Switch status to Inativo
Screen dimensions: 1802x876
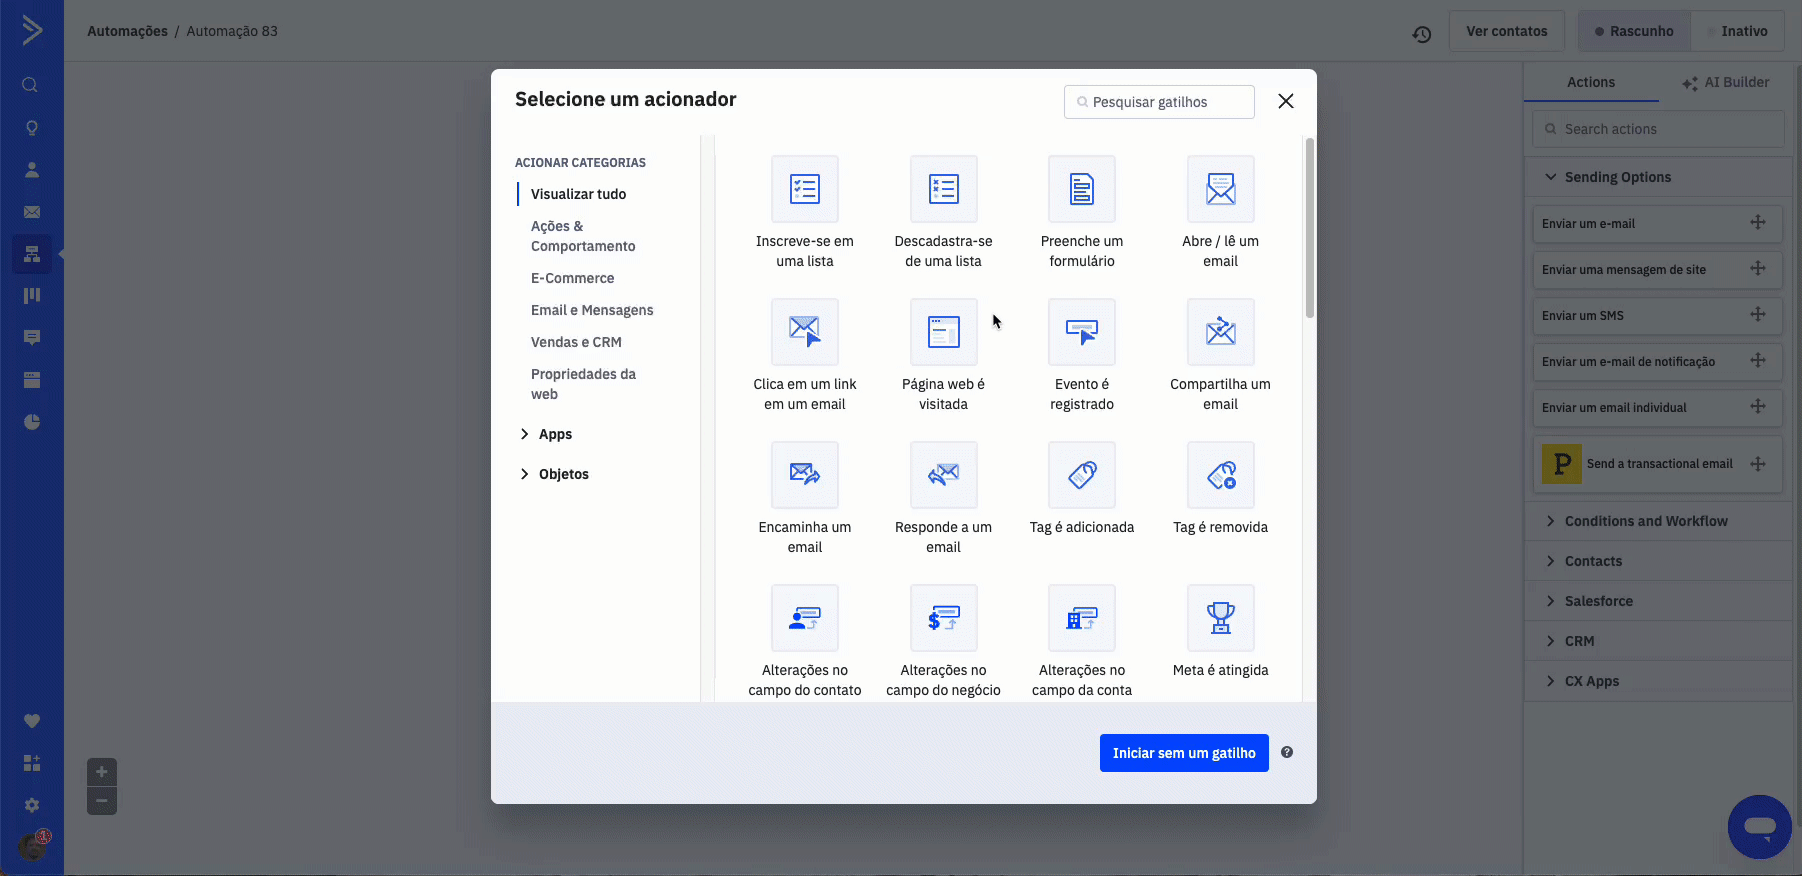(1736, 32)
